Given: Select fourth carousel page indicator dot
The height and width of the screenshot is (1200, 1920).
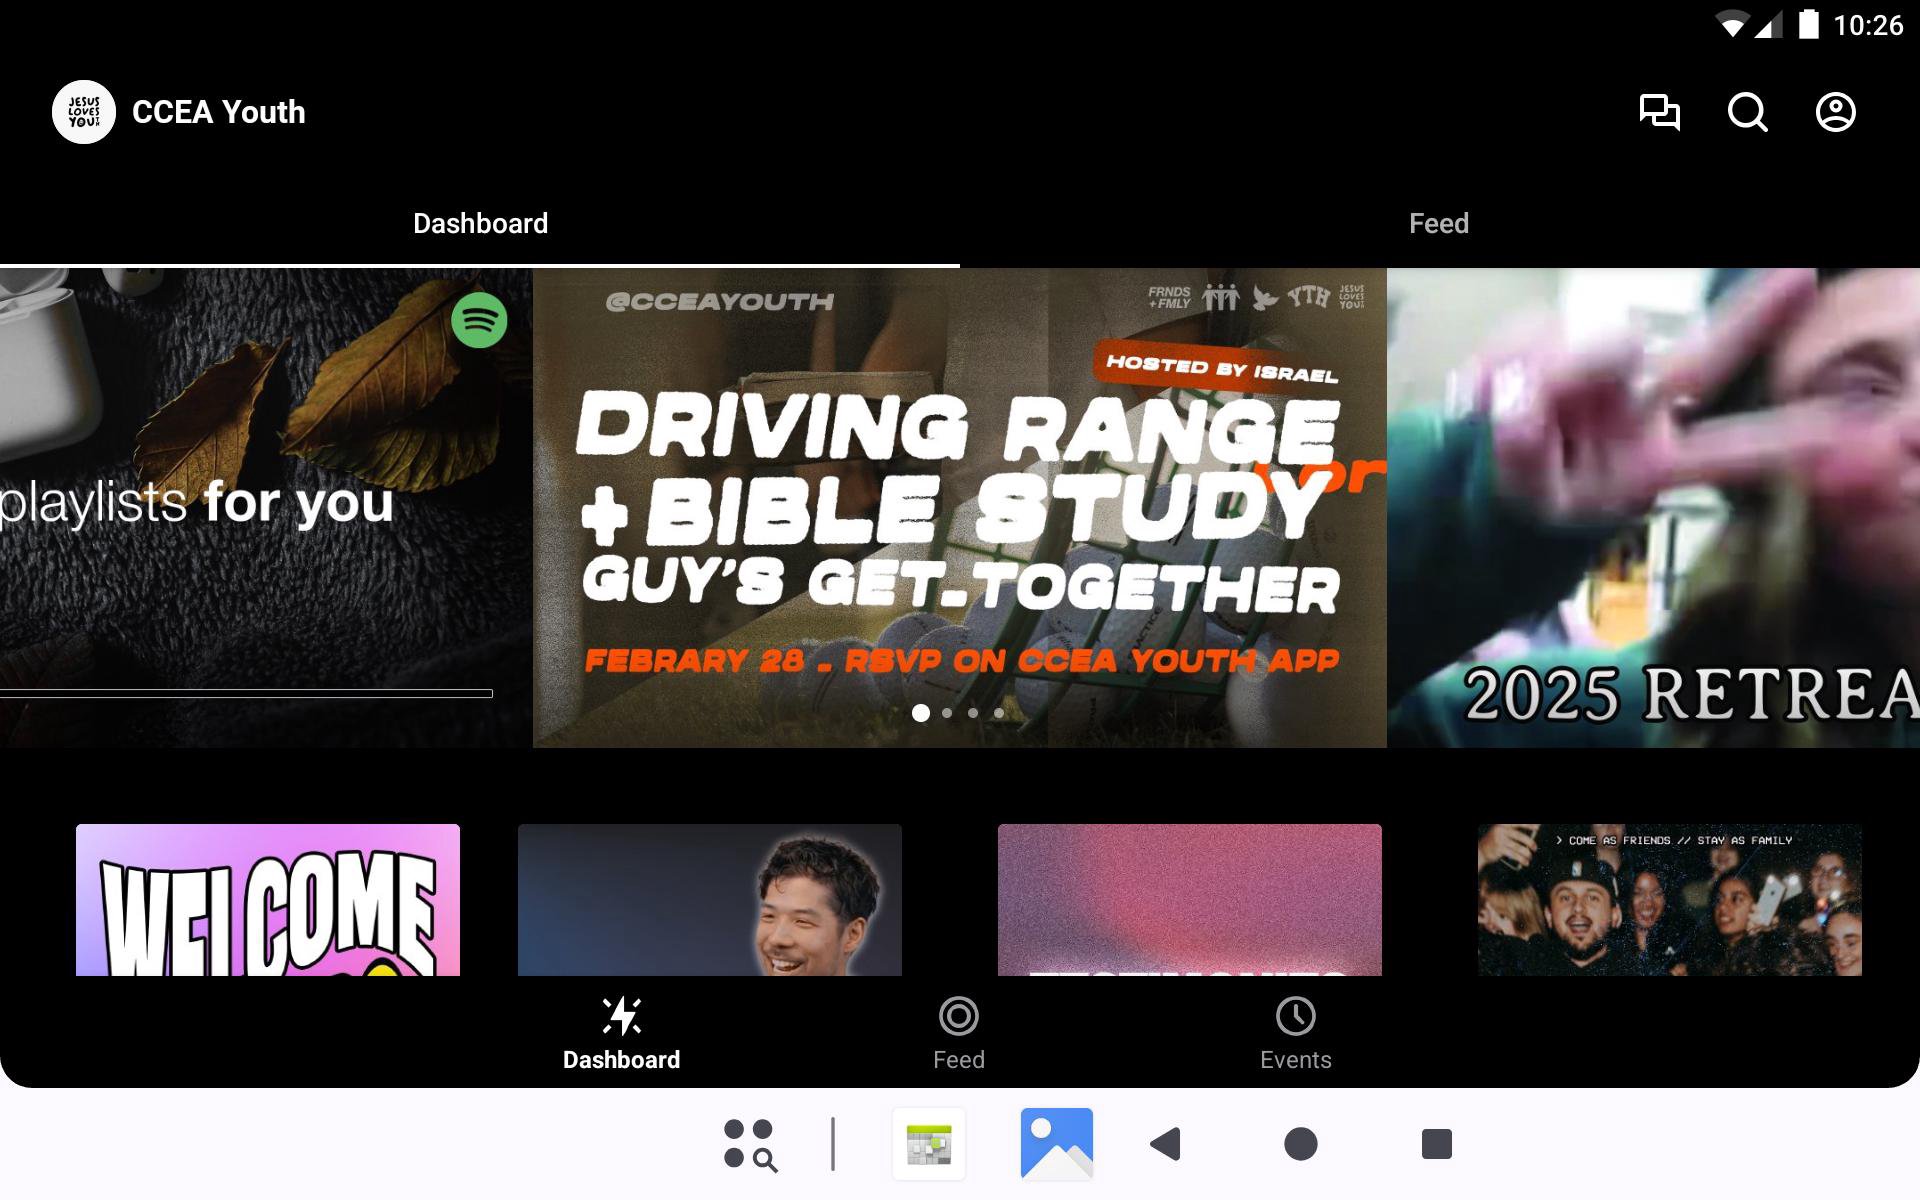Looking at the screenshot, I should (x=999, y=713).
